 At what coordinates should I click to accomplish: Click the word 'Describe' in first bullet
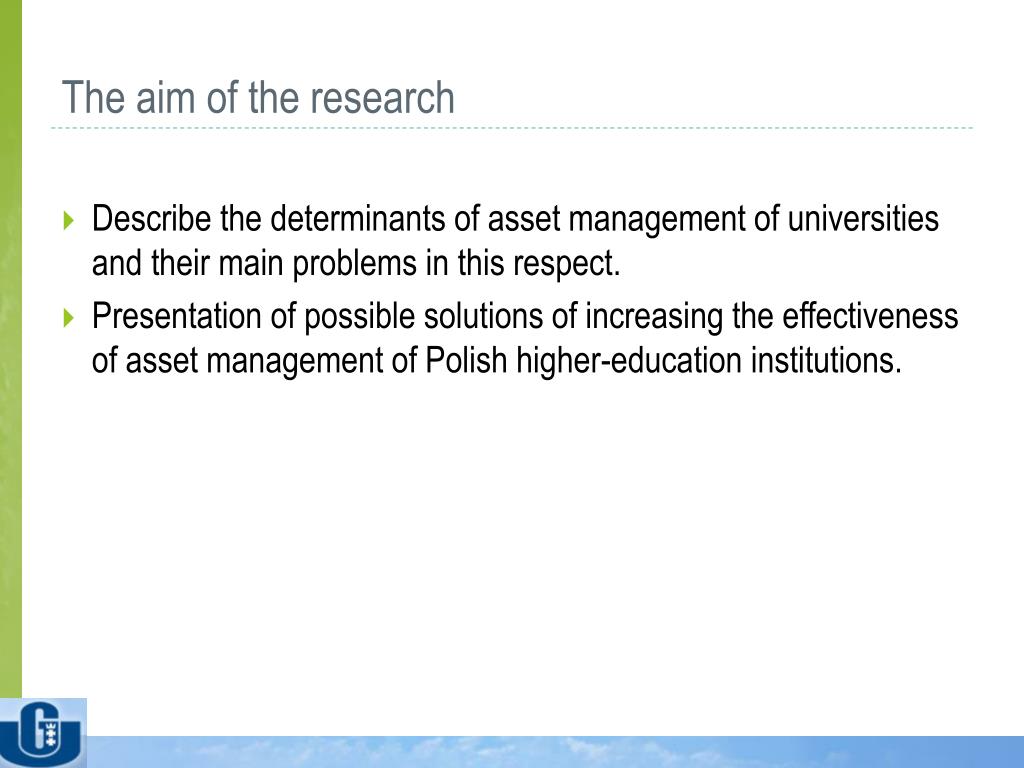pyautogui.click(x=151, y=218)
